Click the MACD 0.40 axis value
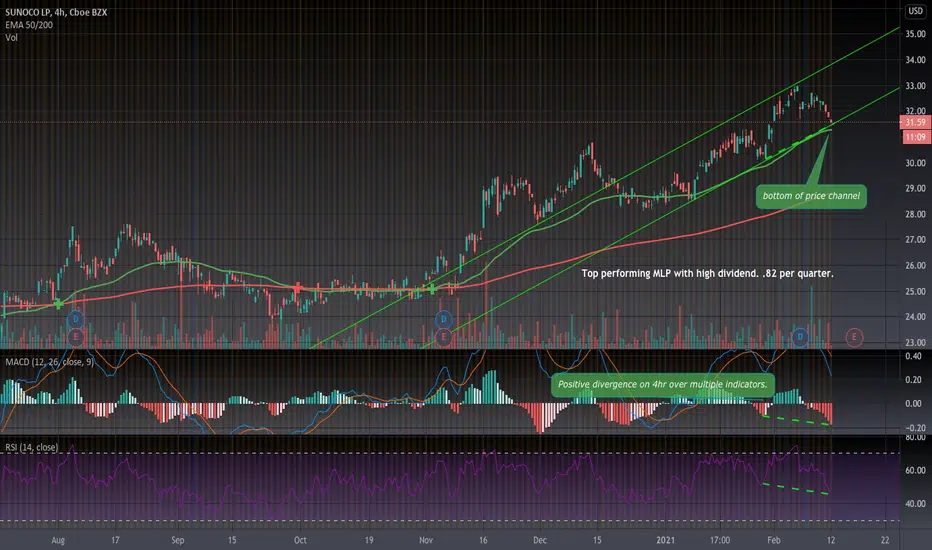The image size is (932, 550). click(x=914, y=356)
